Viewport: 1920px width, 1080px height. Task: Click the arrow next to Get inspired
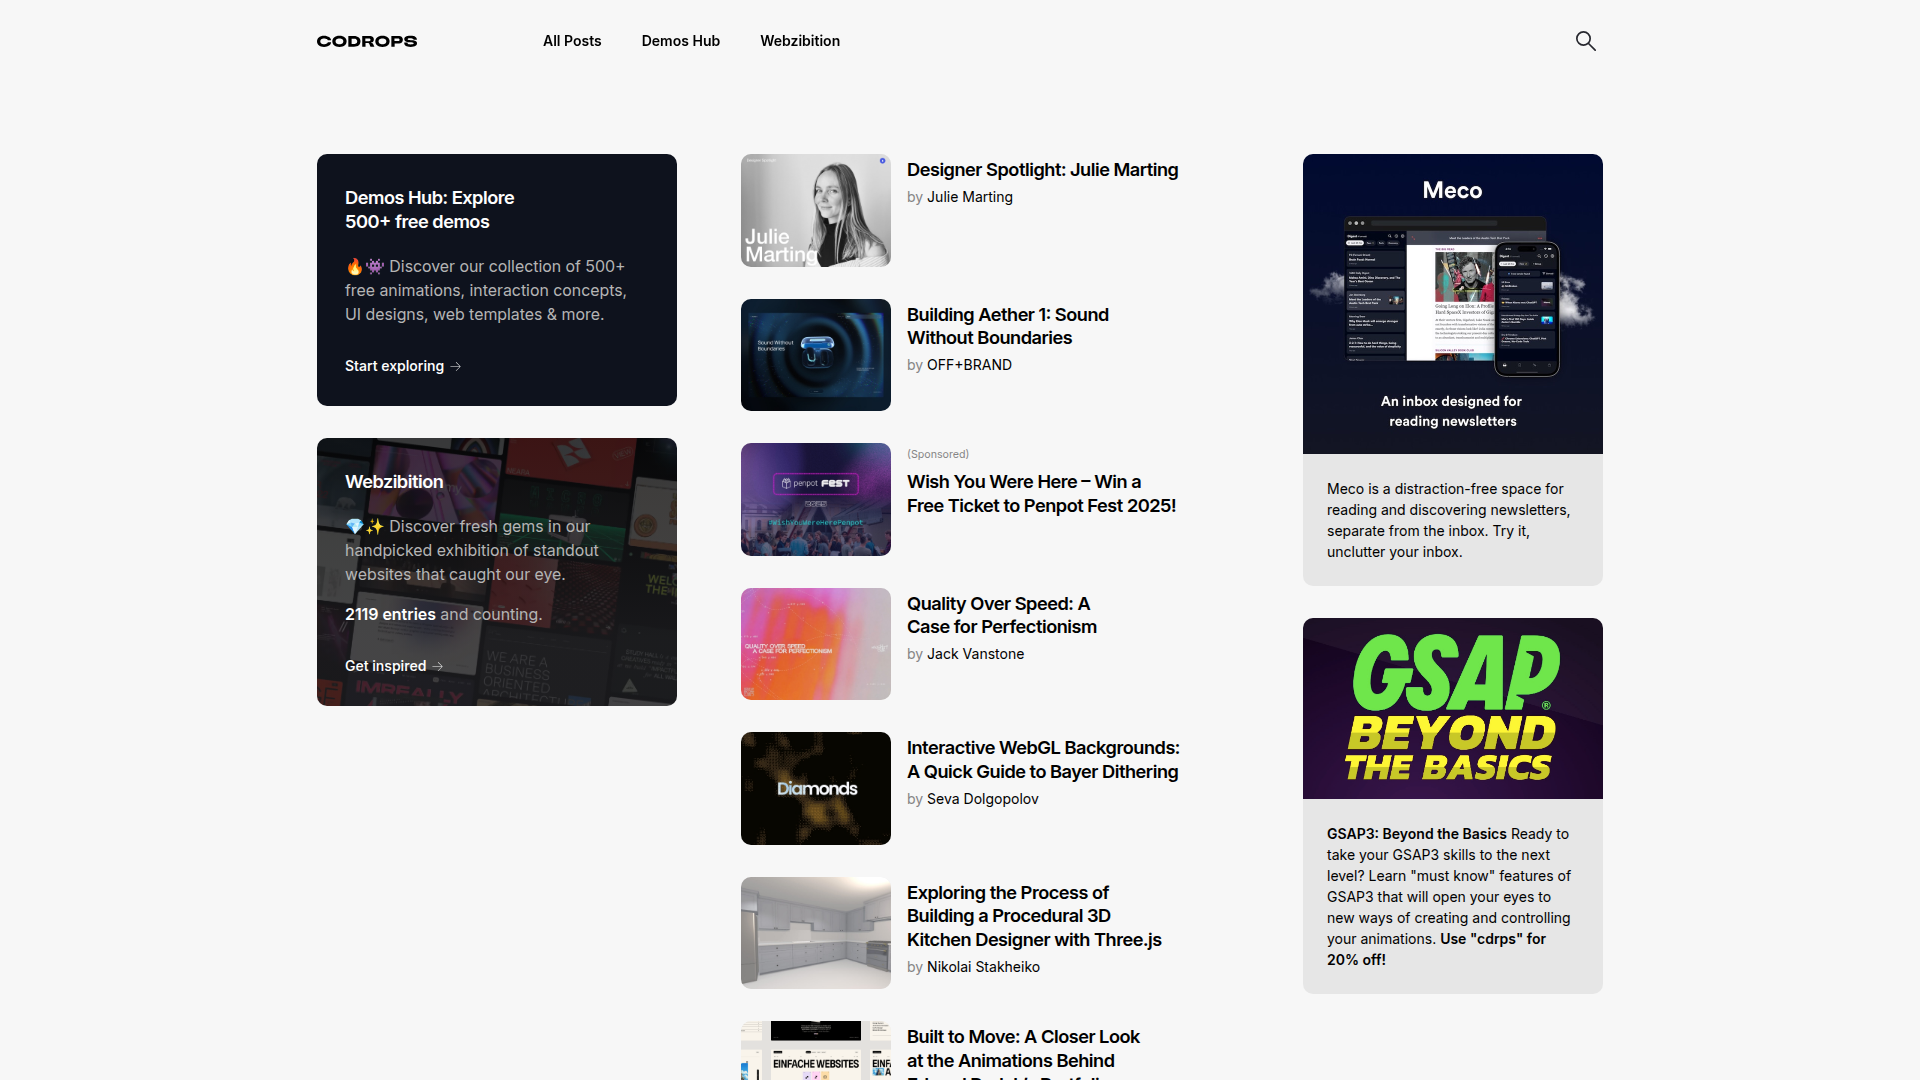click(x=438, y=666)
